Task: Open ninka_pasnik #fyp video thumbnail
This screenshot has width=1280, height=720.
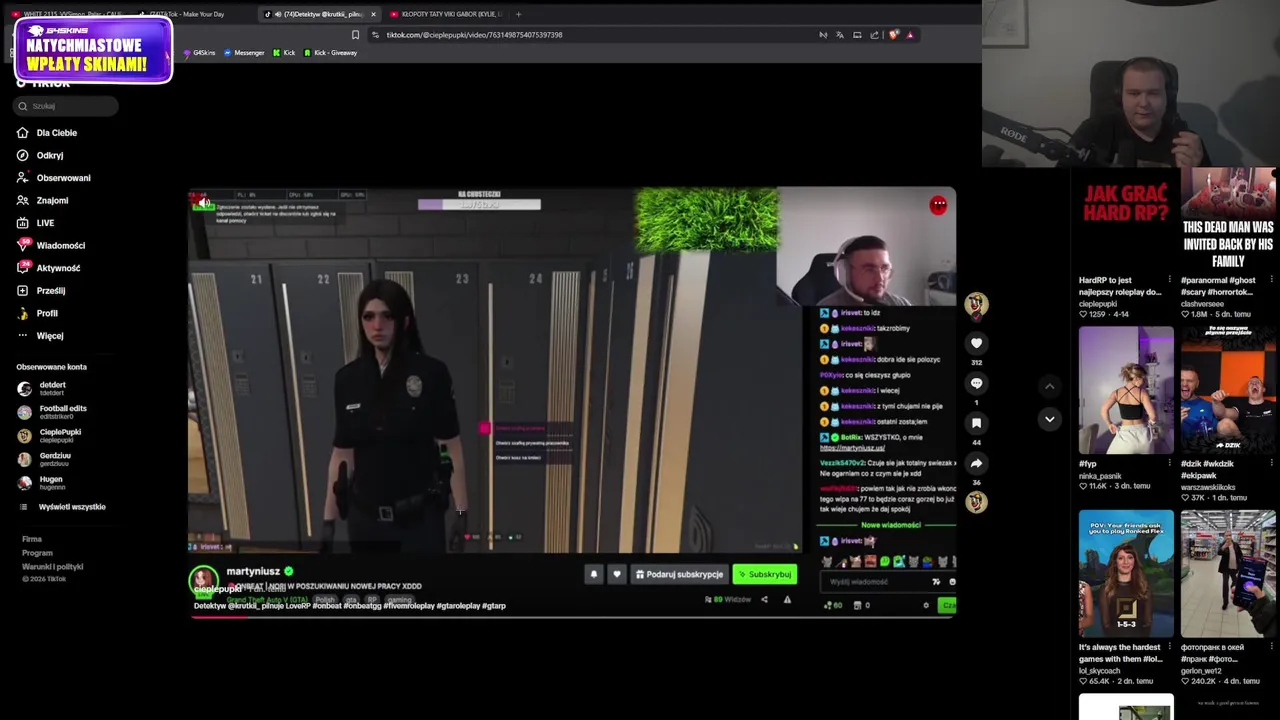Action: [1126, 390]
